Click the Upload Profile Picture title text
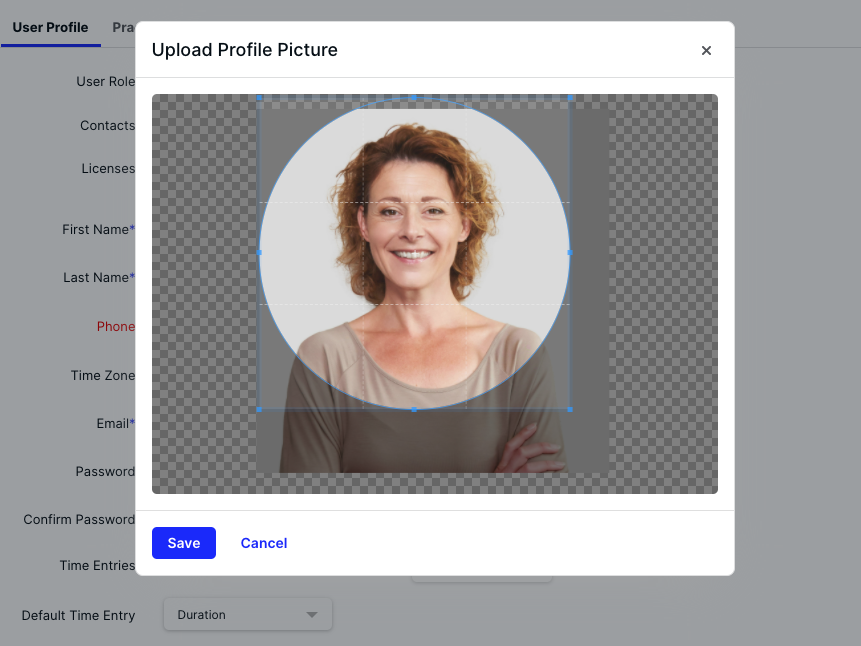The width and height of the screenshot is (861, 646). [245, 50]
